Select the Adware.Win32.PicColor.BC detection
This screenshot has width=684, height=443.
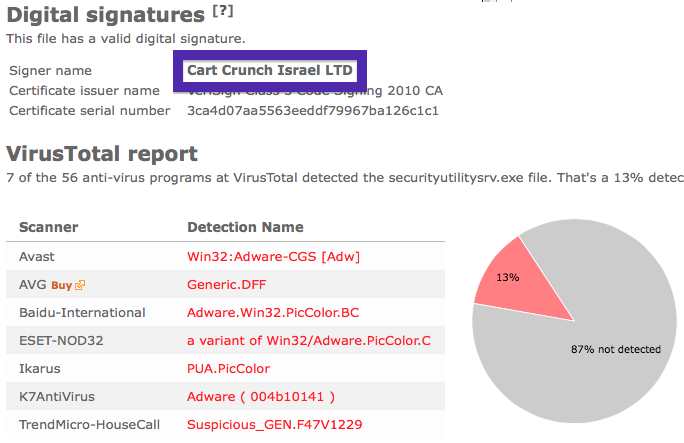coord(273,313)
